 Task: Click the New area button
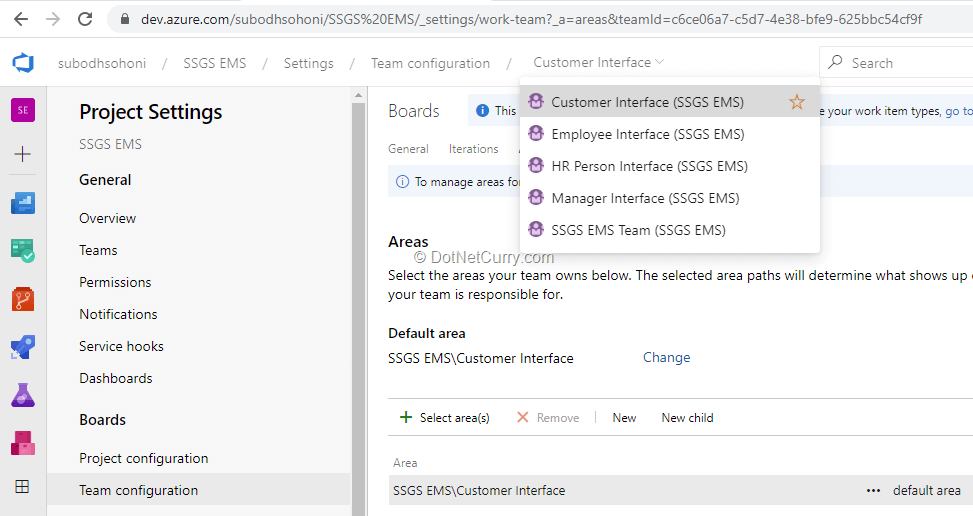click(x=624, y=417)
